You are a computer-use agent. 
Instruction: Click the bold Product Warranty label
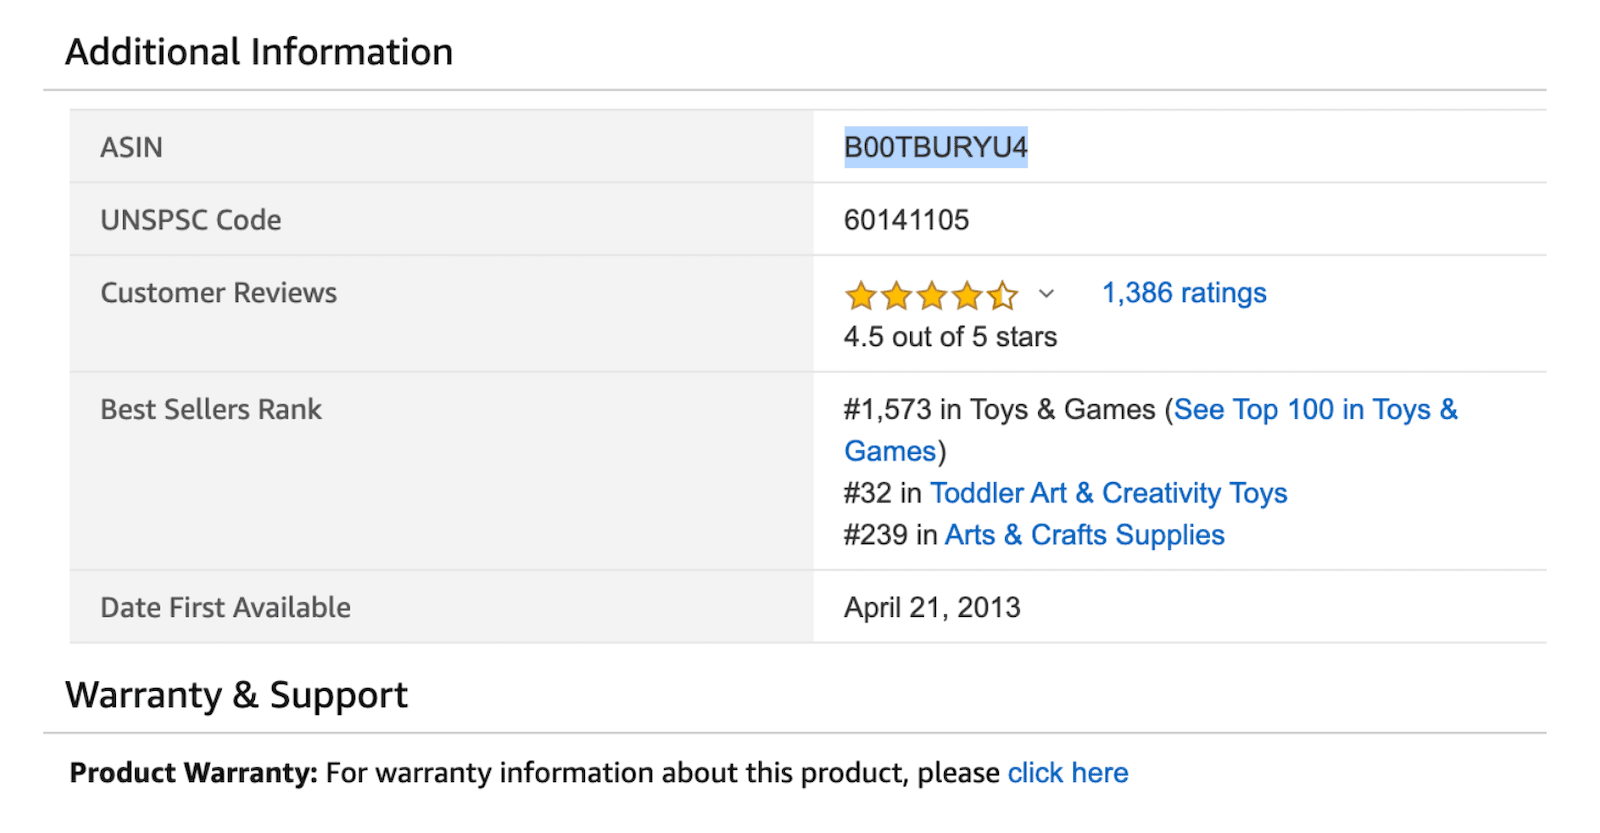[193, 773]
